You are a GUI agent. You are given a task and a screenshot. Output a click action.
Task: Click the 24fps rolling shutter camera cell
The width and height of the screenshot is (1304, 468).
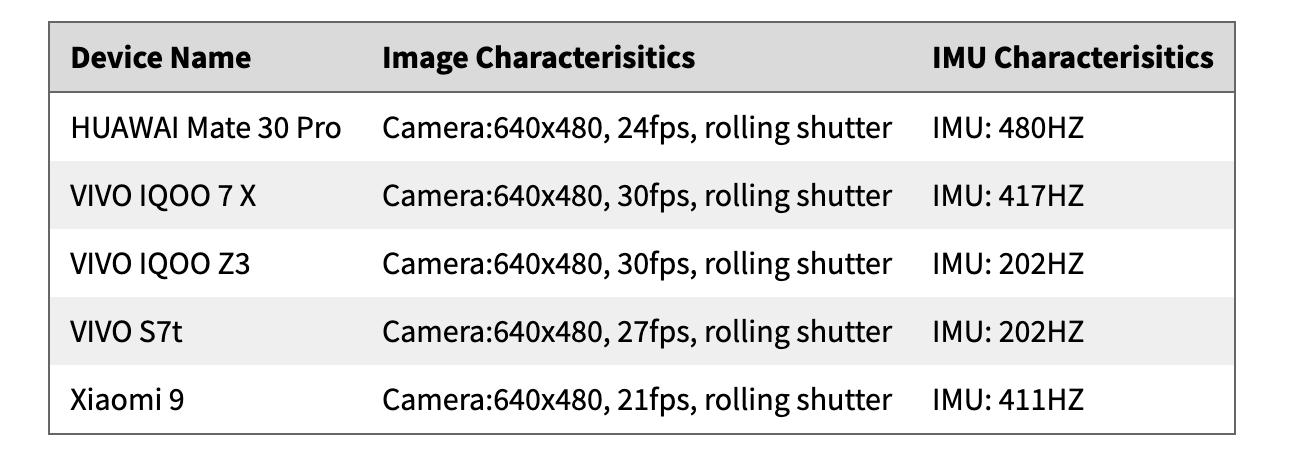[636, 128]
